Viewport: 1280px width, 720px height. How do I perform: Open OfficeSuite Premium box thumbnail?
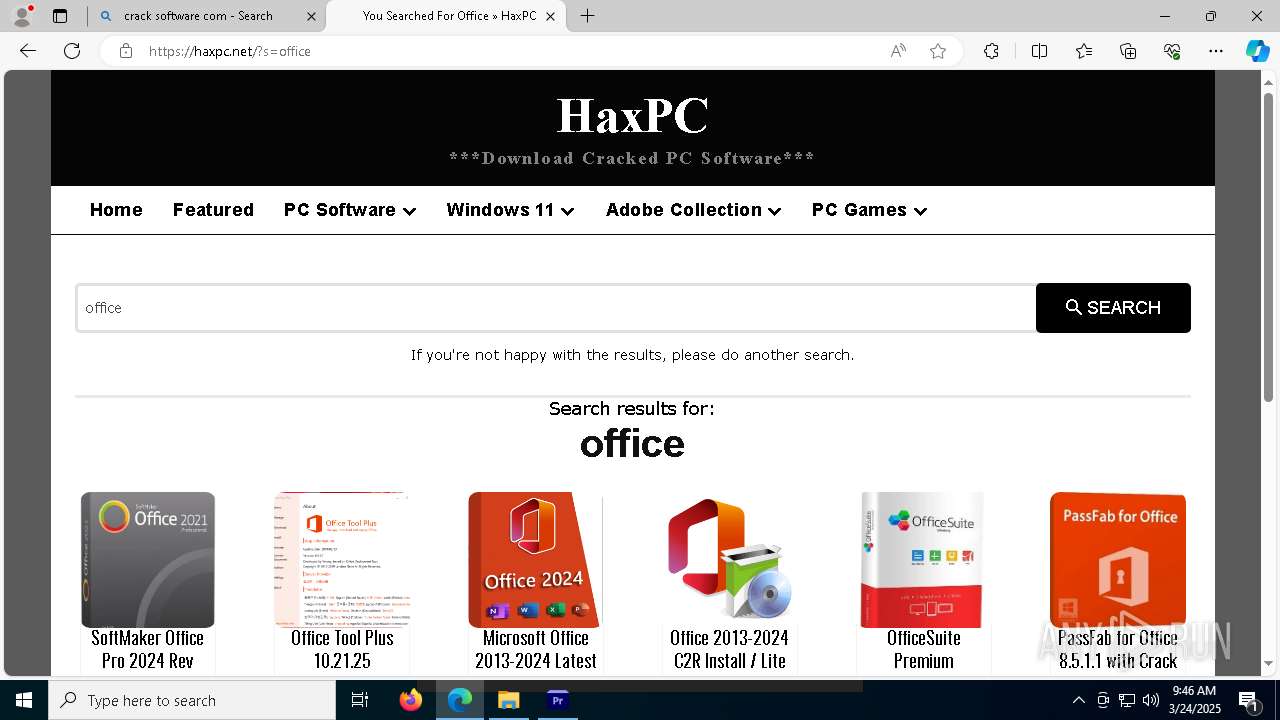click(x=923, y=560)
